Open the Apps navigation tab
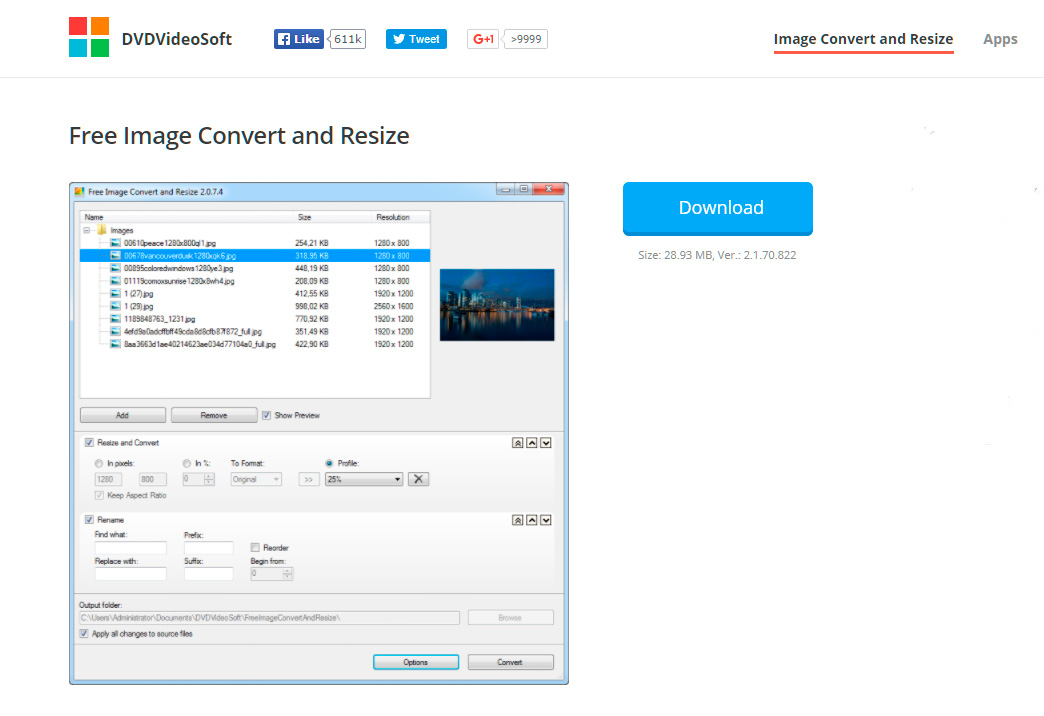This screenshot has height=716, width=1044. [x=1000, y=39]
